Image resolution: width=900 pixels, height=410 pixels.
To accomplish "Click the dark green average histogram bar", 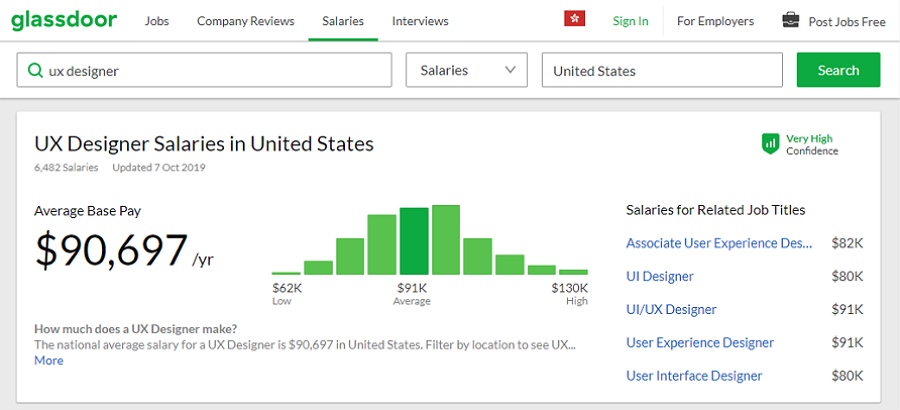I will coord(414,241).
